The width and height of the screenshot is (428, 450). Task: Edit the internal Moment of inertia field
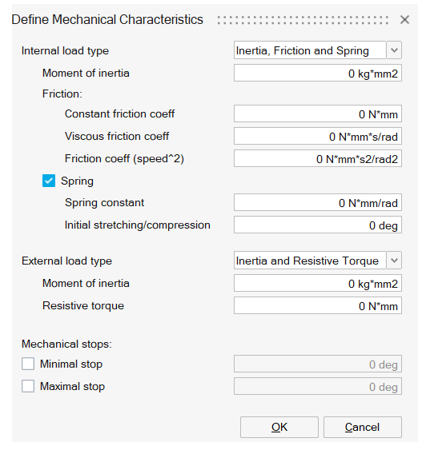pyautogui.click(x=318, y=73)
